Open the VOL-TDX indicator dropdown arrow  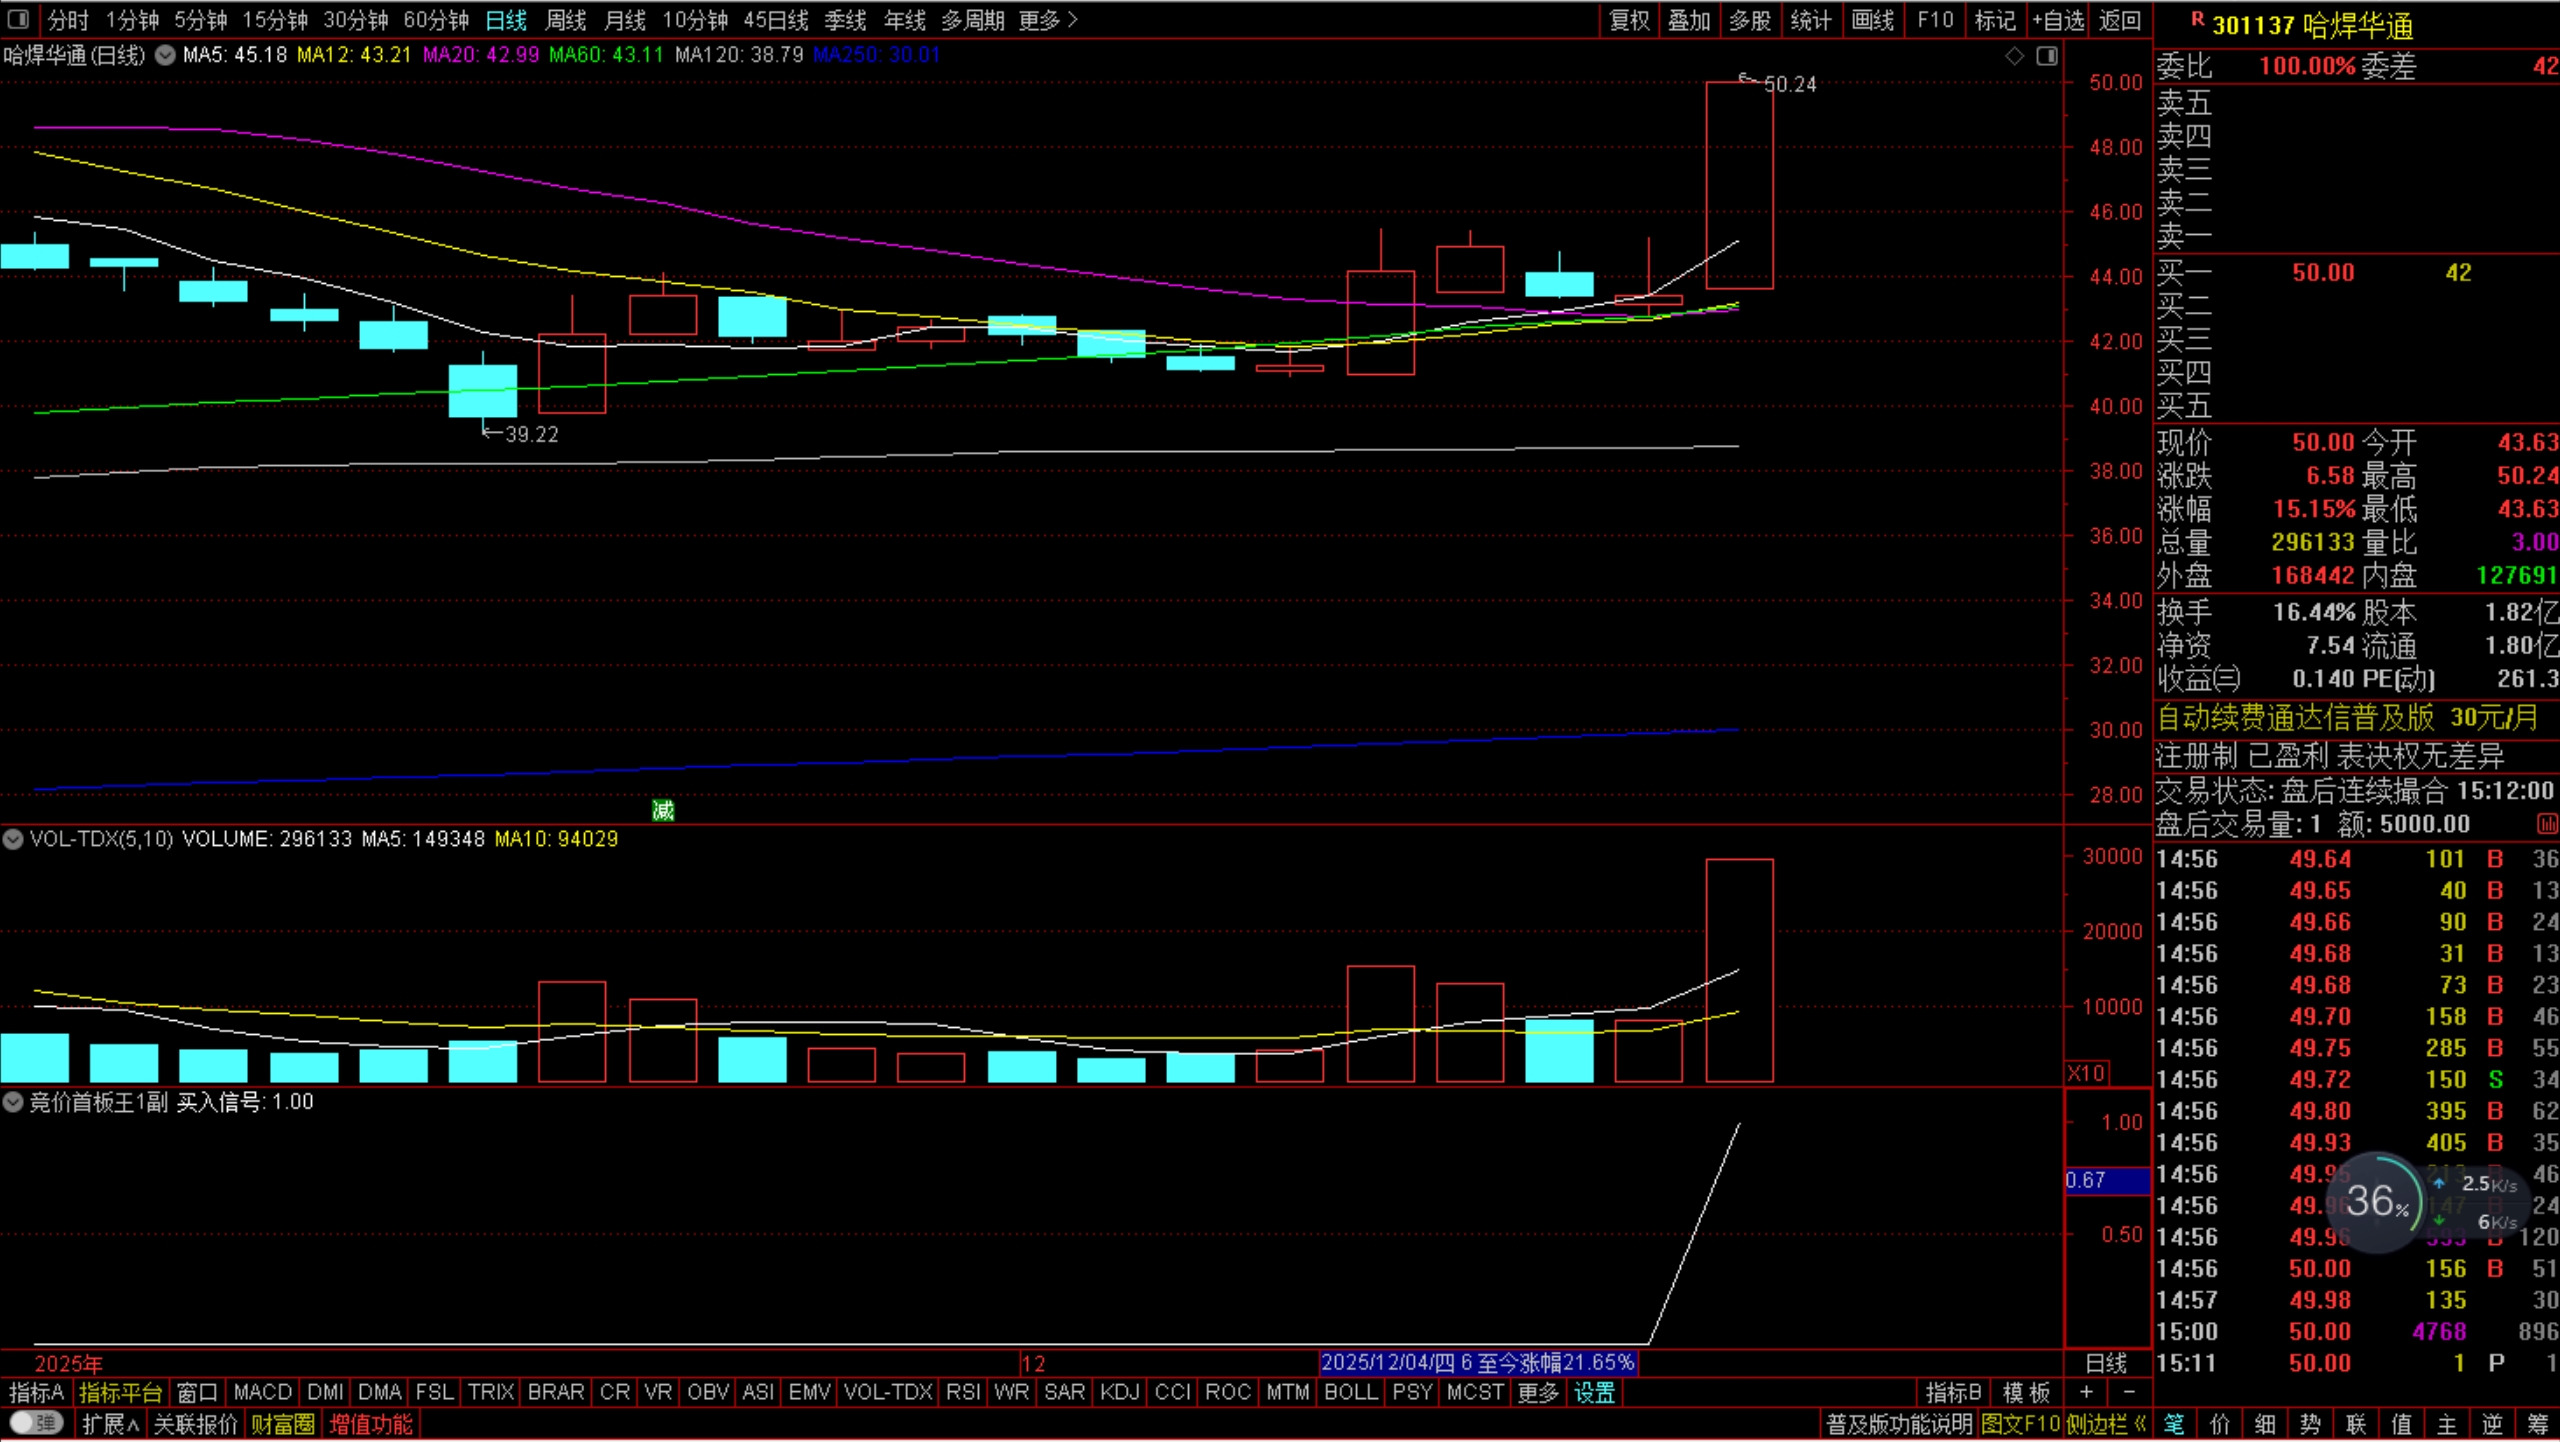click(13, 839)
